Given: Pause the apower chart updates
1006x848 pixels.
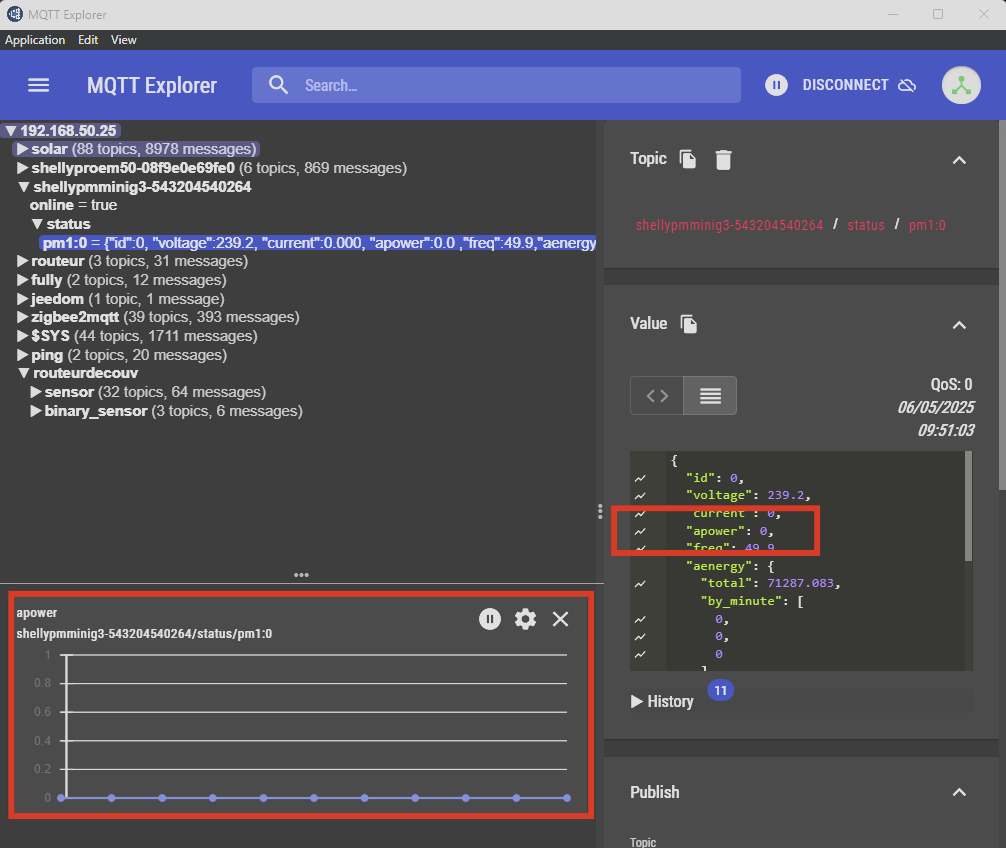Looking at the screenshot, I should tap(489, 619).
